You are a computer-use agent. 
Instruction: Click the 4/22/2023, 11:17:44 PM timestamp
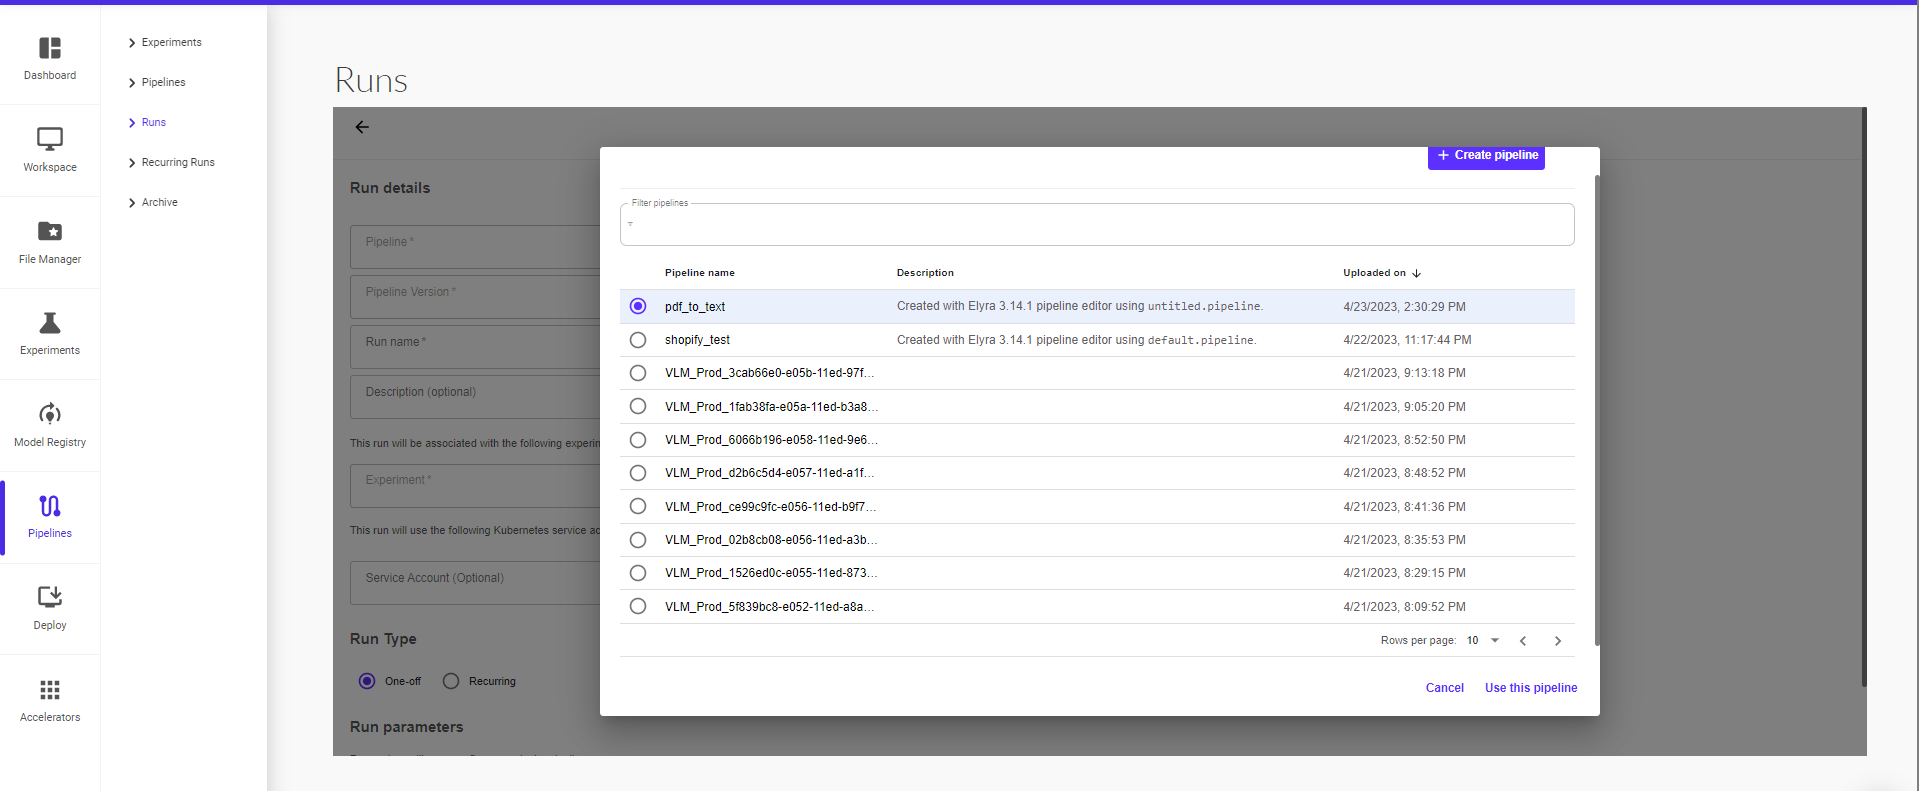[x=1407, y=340]
